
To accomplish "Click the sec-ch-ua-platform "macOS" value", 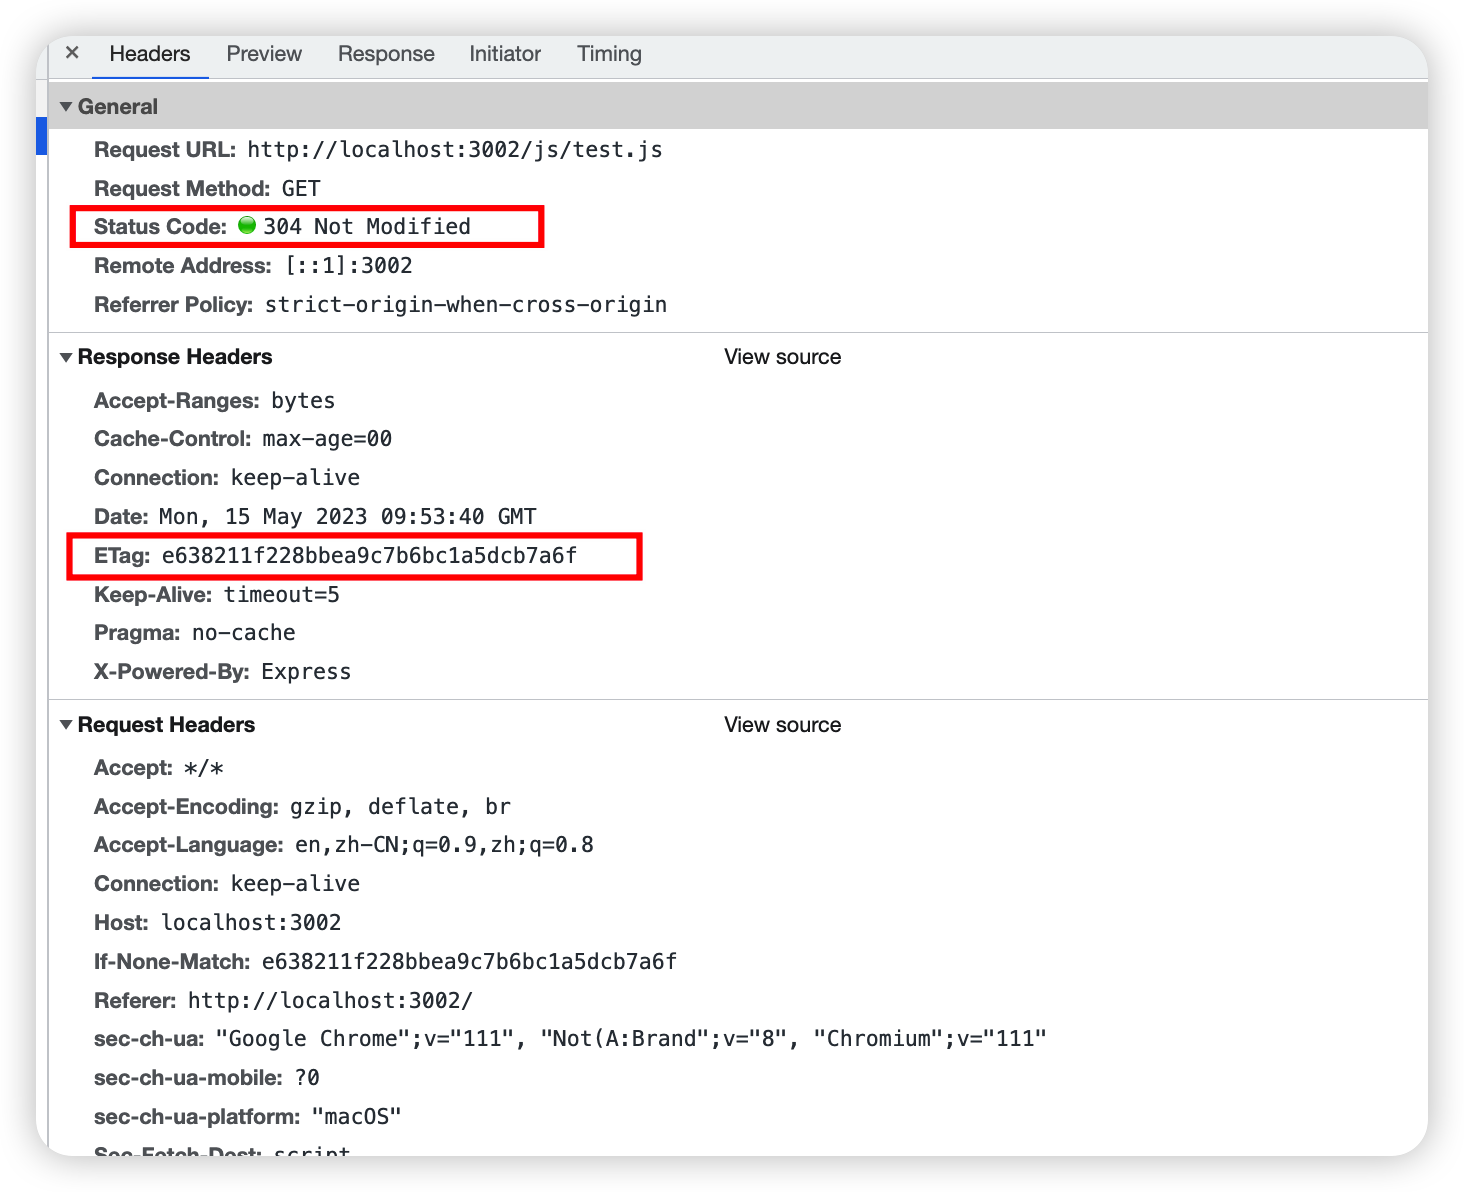I will [356, 1117].
